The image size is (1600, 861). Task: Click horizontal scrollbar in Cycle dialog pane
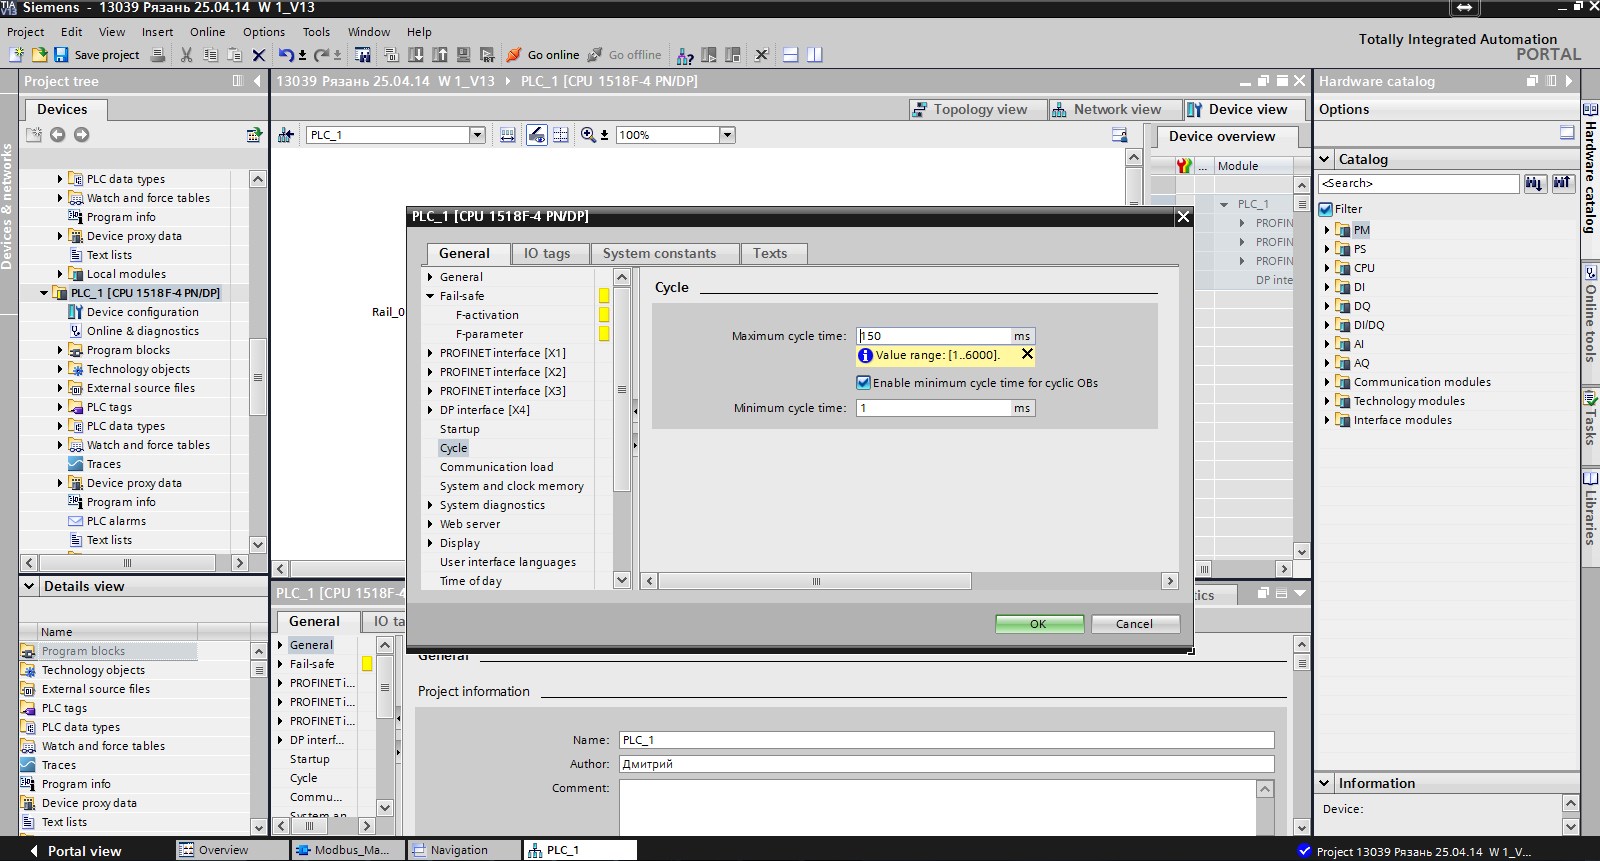815,581
